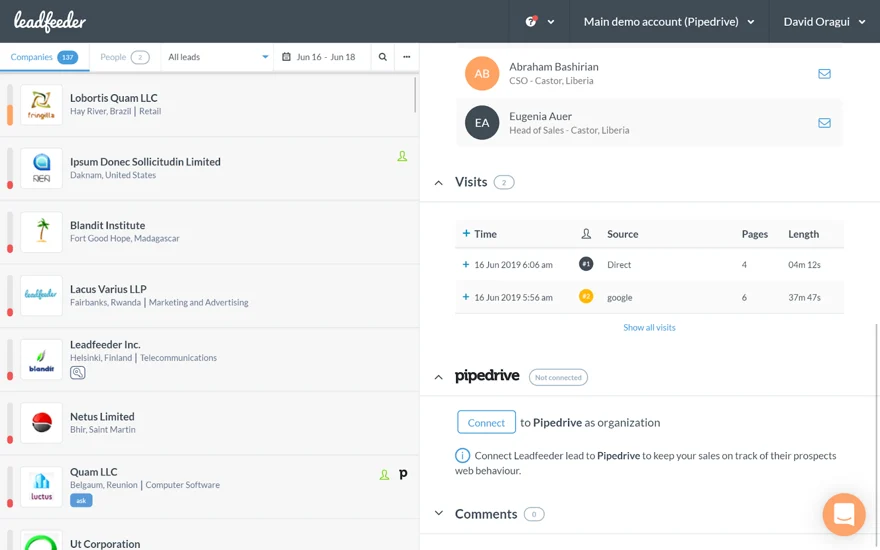The image size is (880, 550).
Task: Click the 37m 47s visit length
Action: pyautogui.click(x=804, y=297)
